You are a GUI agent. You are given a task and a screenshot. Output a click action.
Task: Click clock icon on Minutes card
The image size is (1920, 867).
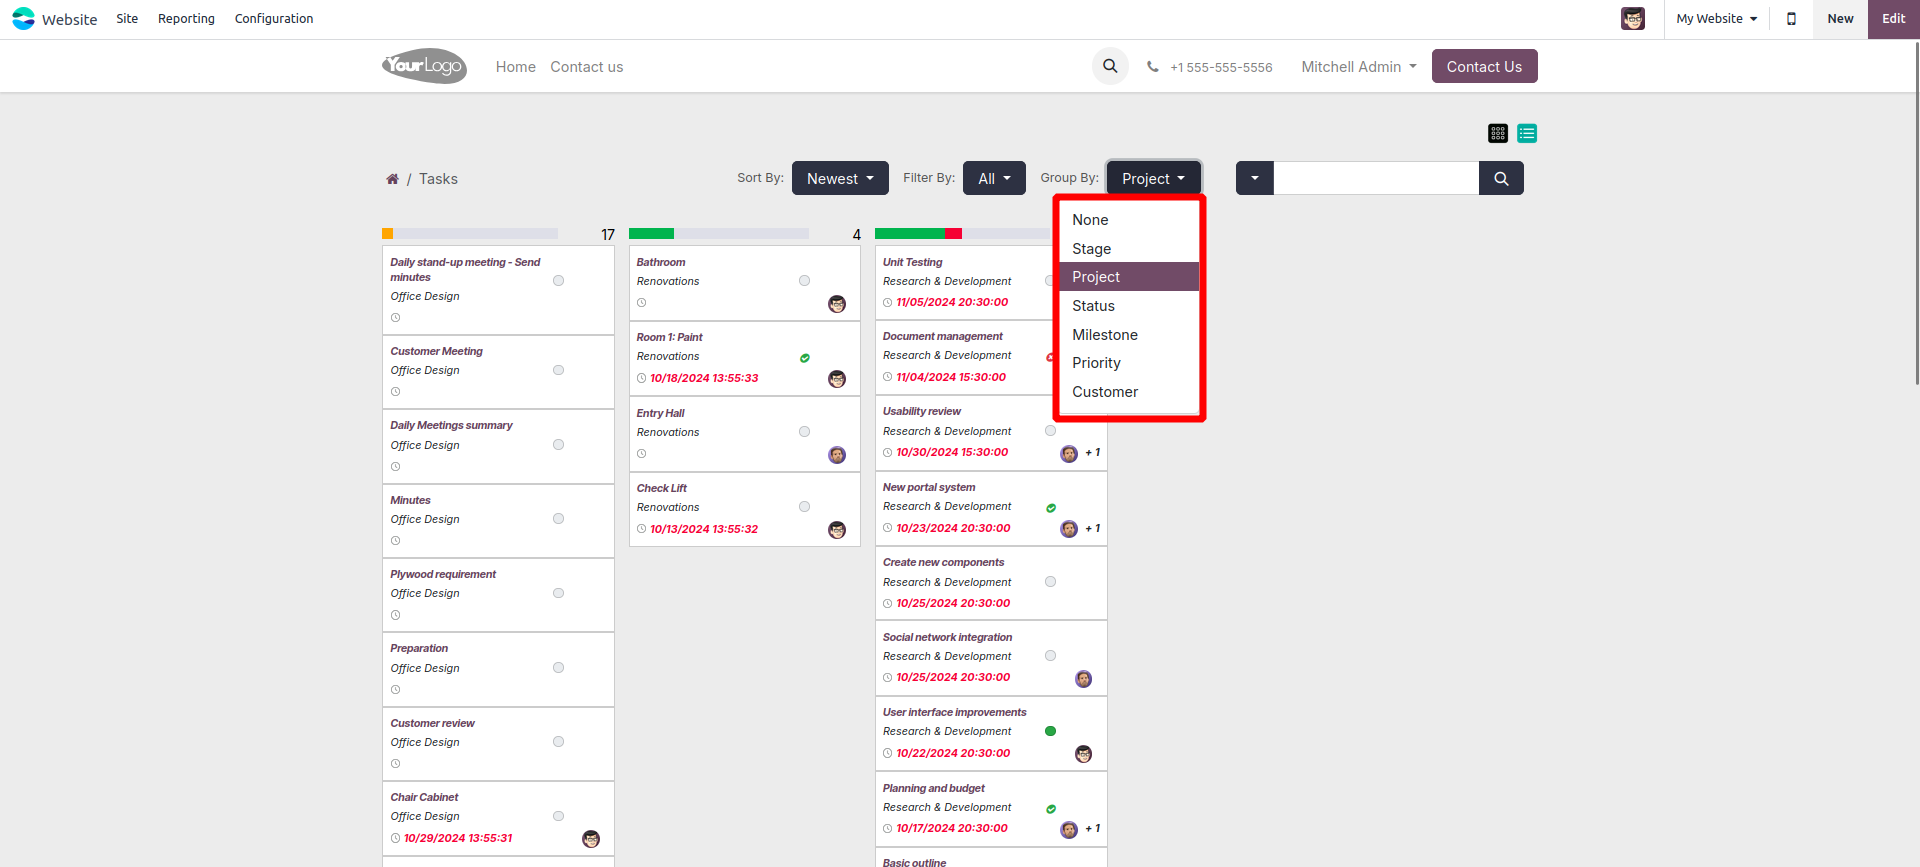pyautogui.click(x=396, y=541)
